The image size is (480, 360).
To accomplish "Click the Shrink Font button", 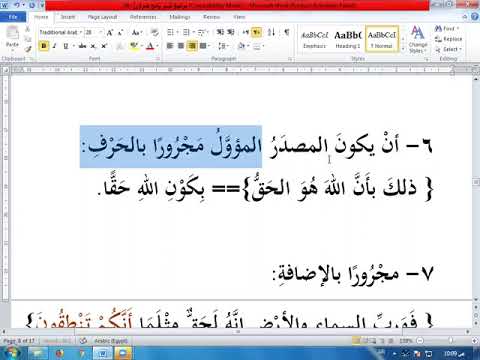I will click(120, 32).
